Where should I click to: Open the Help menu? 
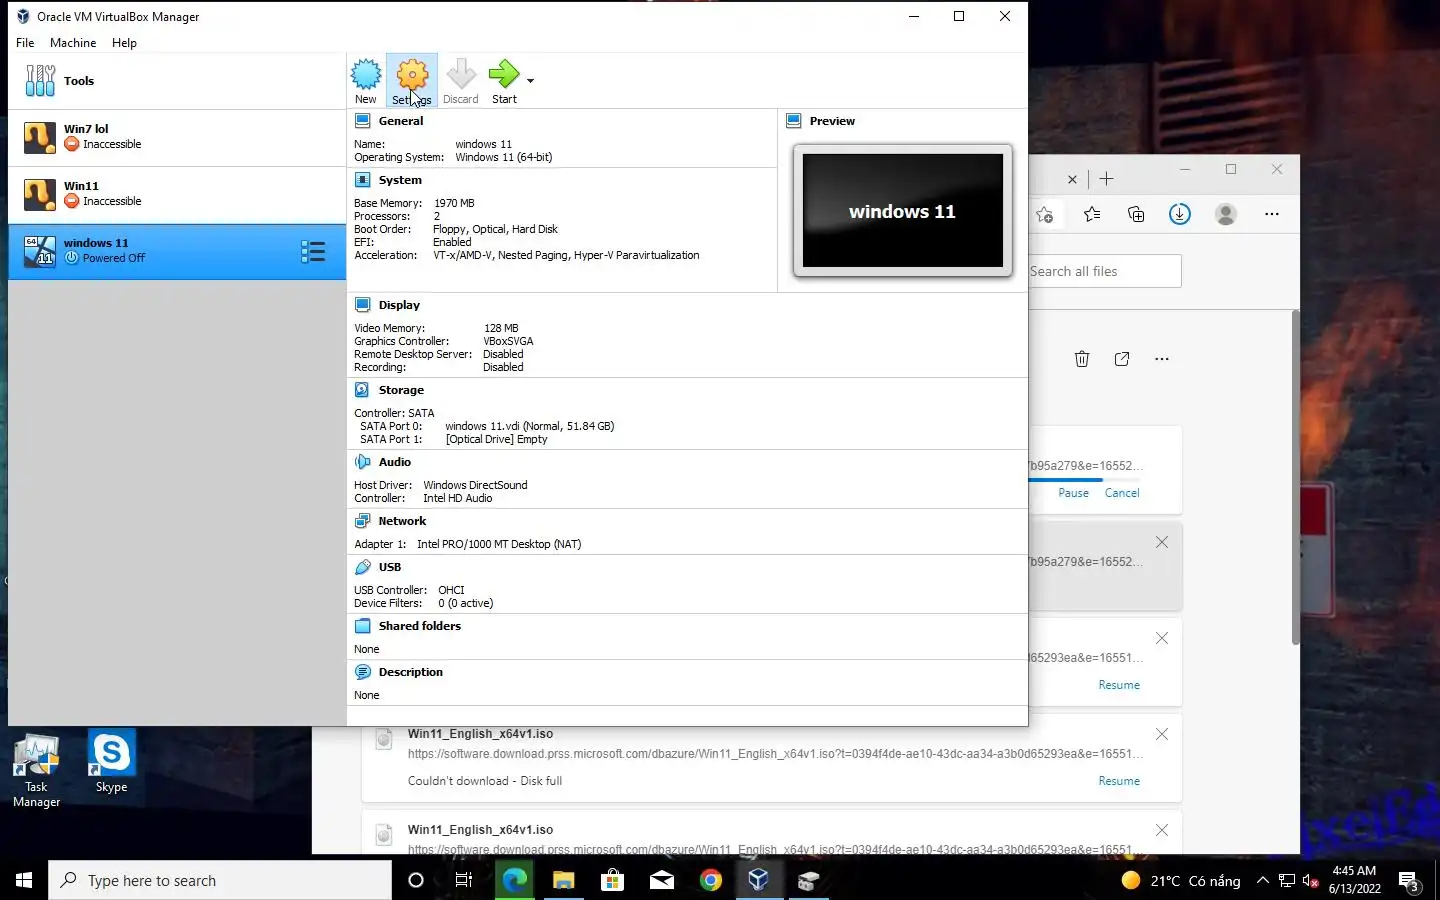click(x=124, y=43)
